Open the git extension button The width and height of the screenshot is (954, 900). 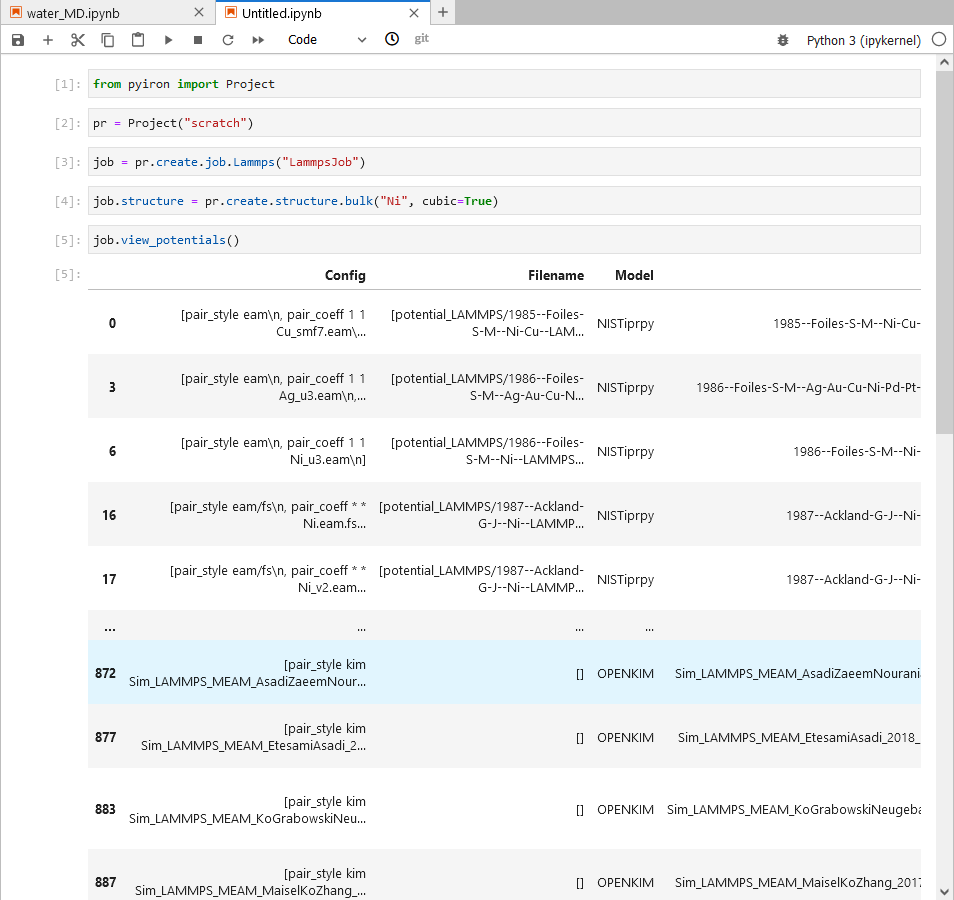421,39
